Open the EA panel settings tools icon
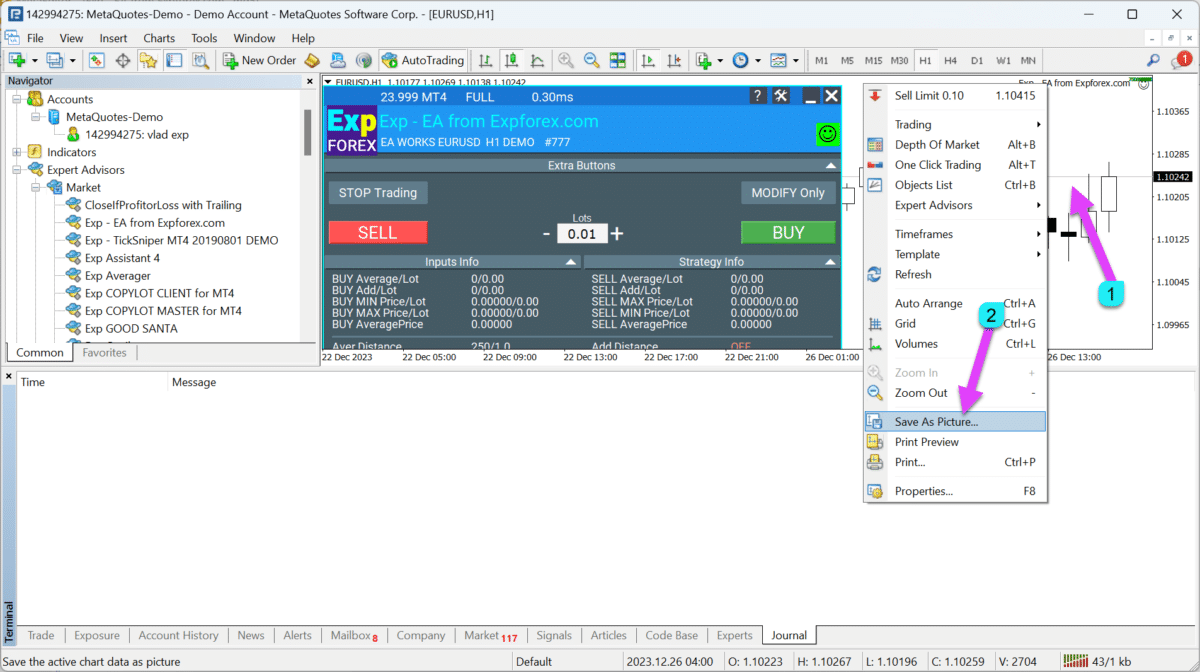This screenshot has height=672, width=1200. (782, 96)
